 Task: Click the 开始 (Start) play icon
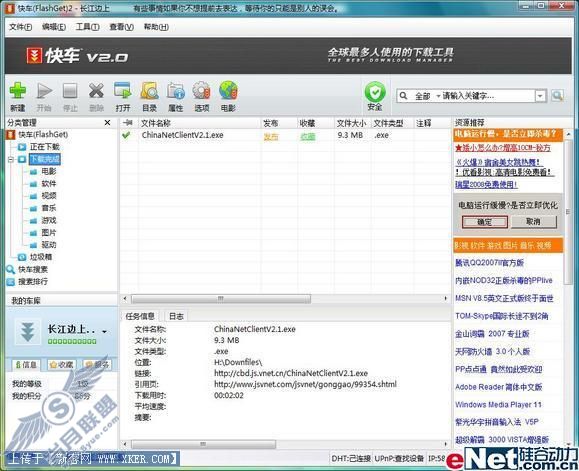point(44,91)
